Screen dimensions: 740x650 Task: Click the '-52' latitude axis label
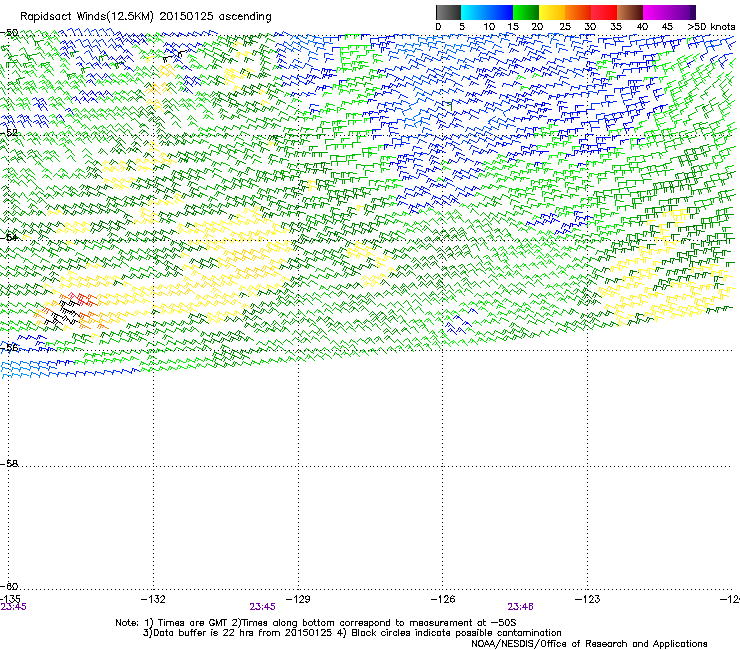(x=9, y=133)
